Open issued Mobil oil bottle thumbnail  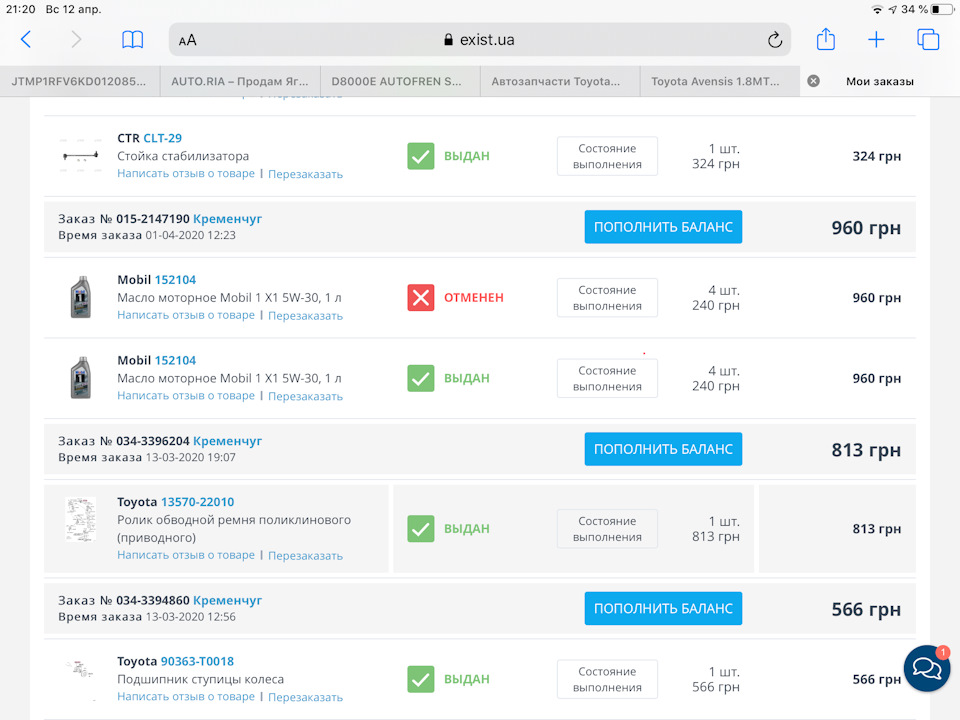(x=81, y=378)
